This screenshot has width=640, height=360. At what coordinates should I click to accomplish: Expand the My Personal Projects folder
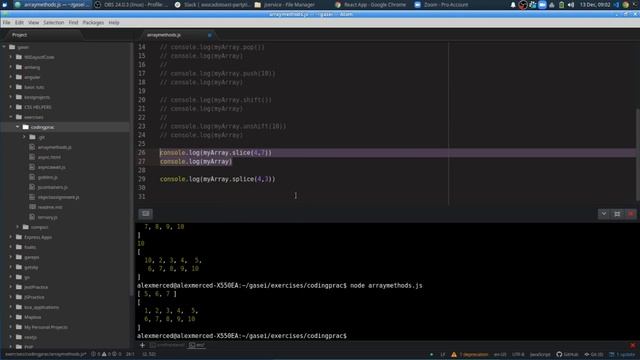click(11, 327)
